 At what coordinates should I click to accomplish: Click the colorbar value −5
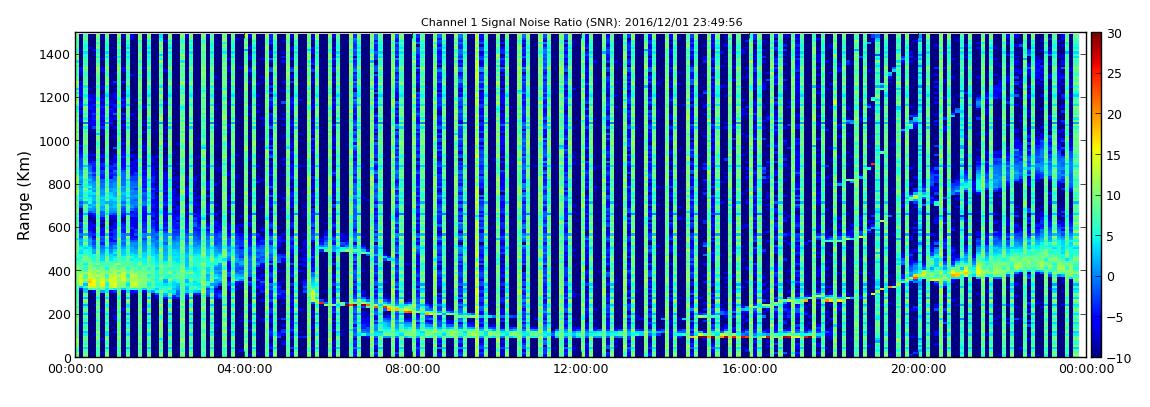tap(1115, 317)
